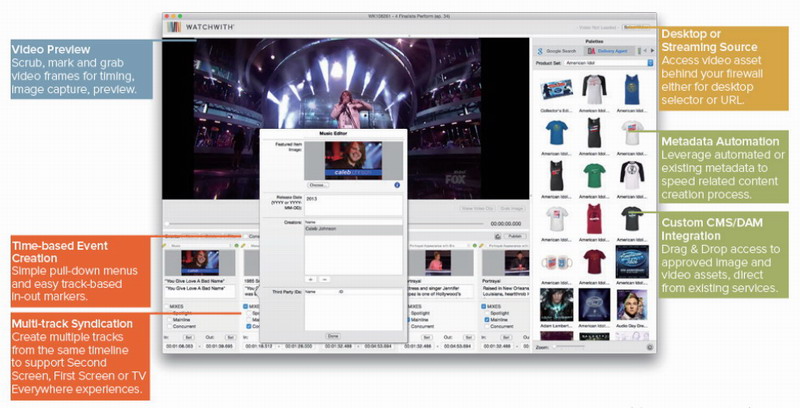Click inside the Third Party IDs table
Image resolution: width=800 pixels, height=408 pixels.
point(353,310)
